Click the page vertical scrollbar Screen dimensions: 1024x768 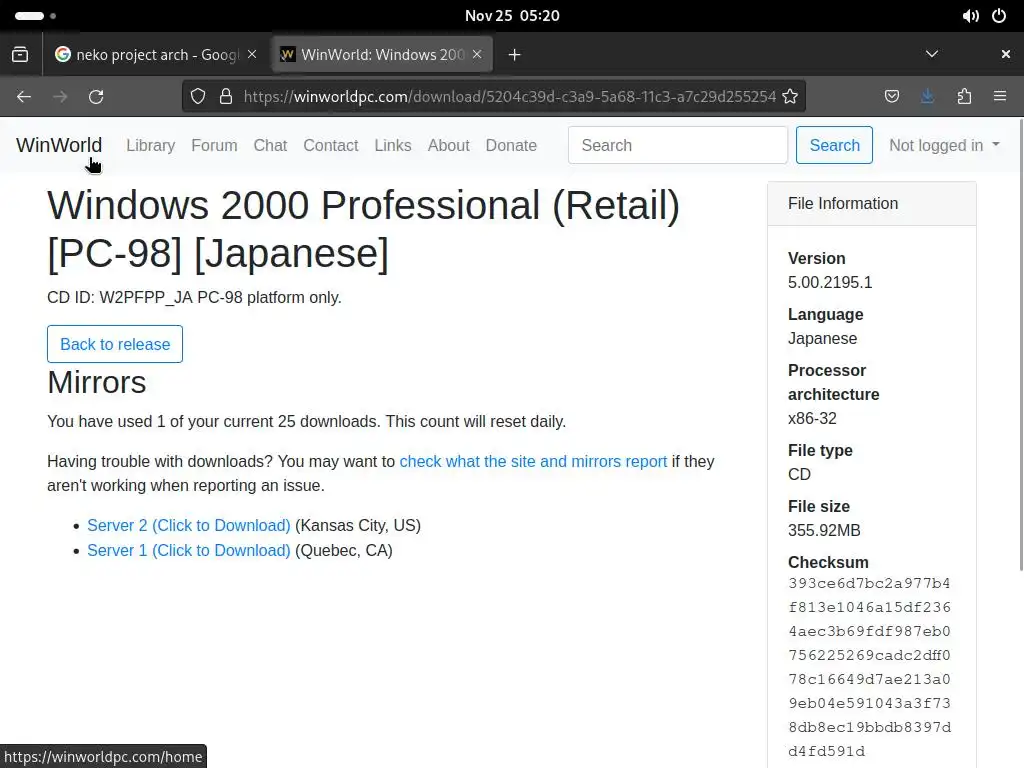1019,343
